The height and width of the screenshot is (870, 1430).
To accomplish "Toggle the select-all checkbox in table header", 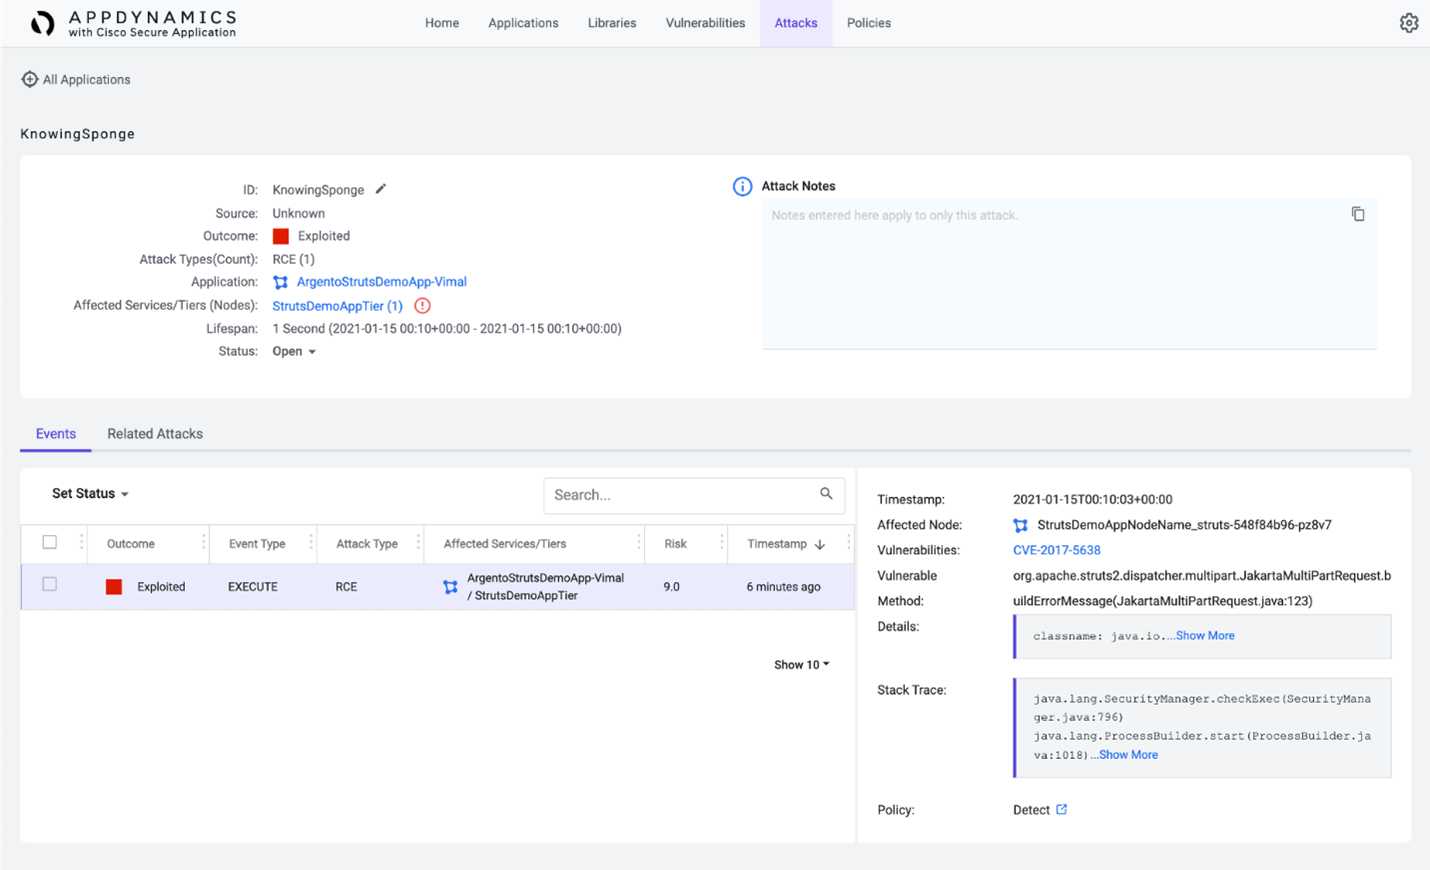I will pos(49,543).
